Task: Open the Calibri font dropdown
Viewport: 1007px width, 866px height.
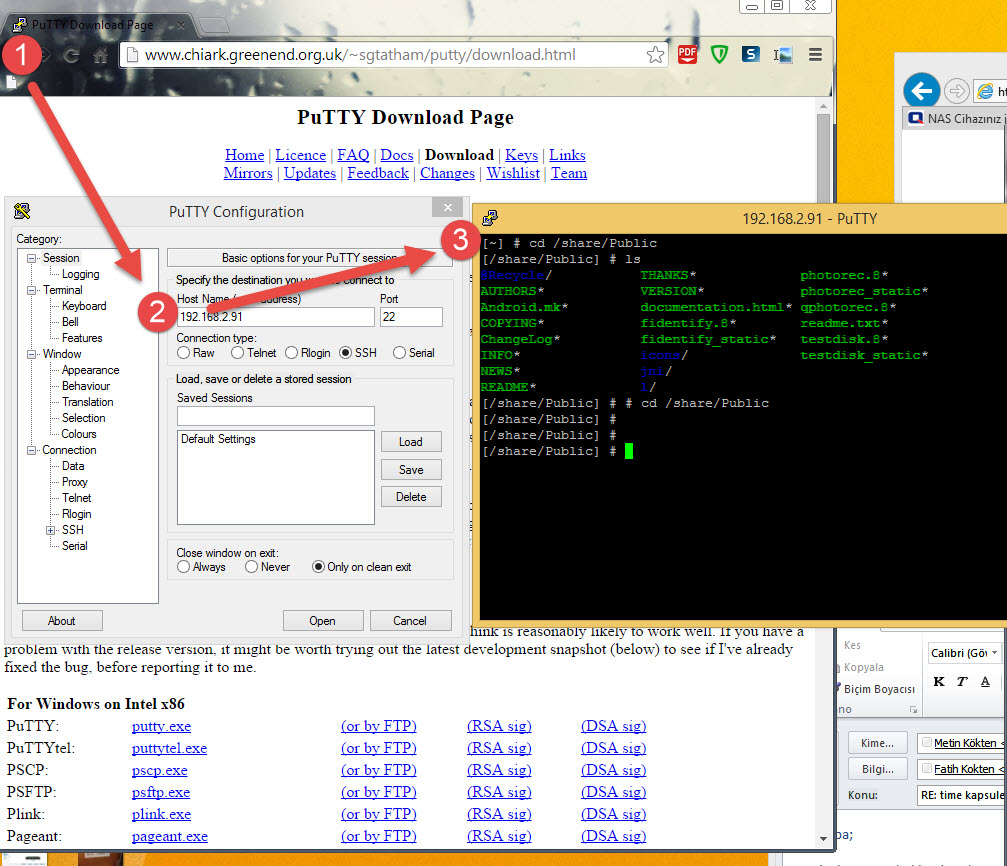Action: click(995, 653)
